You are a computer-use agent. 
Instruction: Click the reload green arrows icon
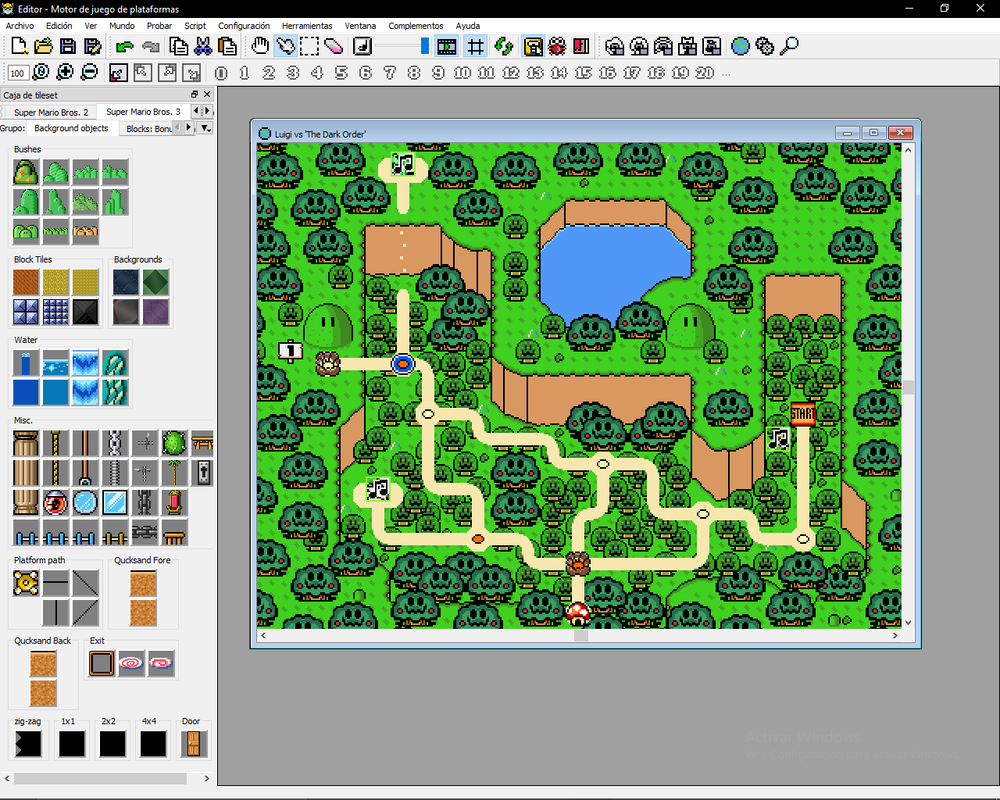(504, 46)
